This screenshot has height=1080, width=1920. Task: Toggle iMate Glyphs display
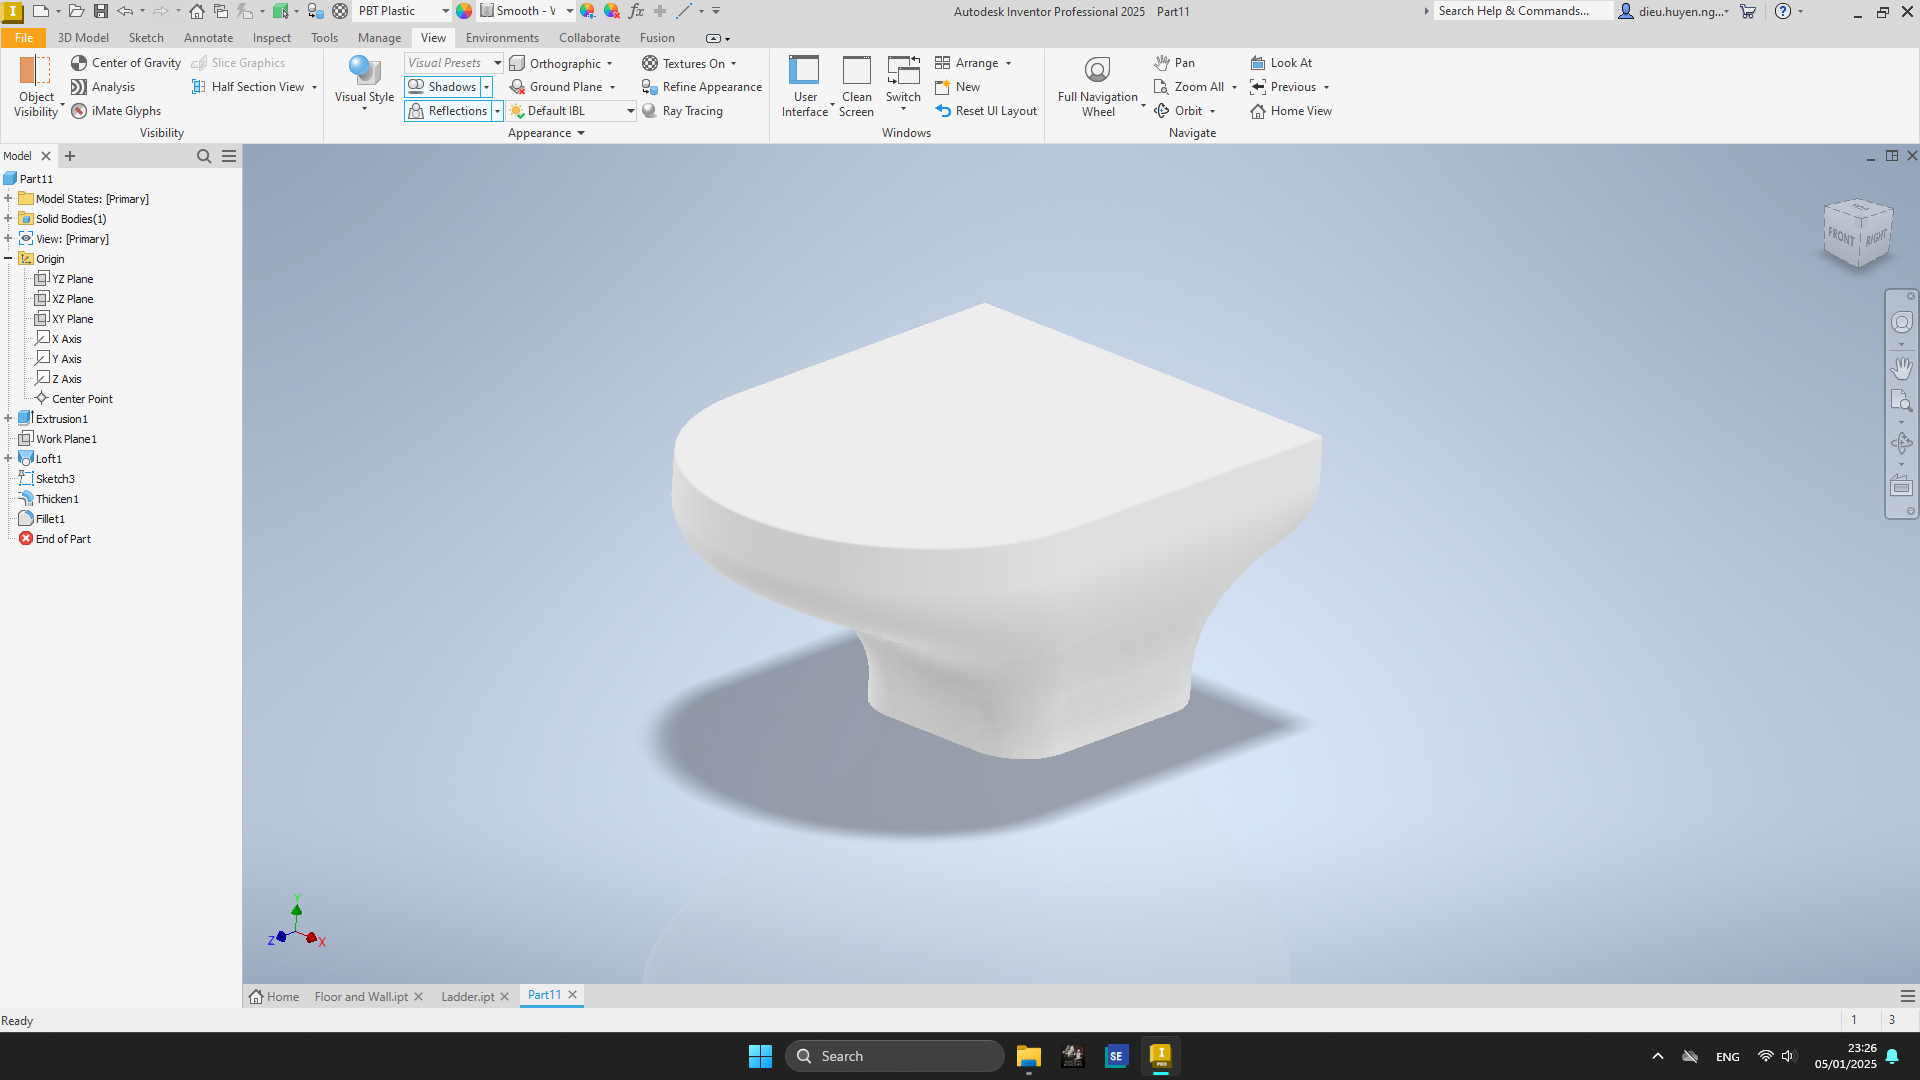[116, 111]
